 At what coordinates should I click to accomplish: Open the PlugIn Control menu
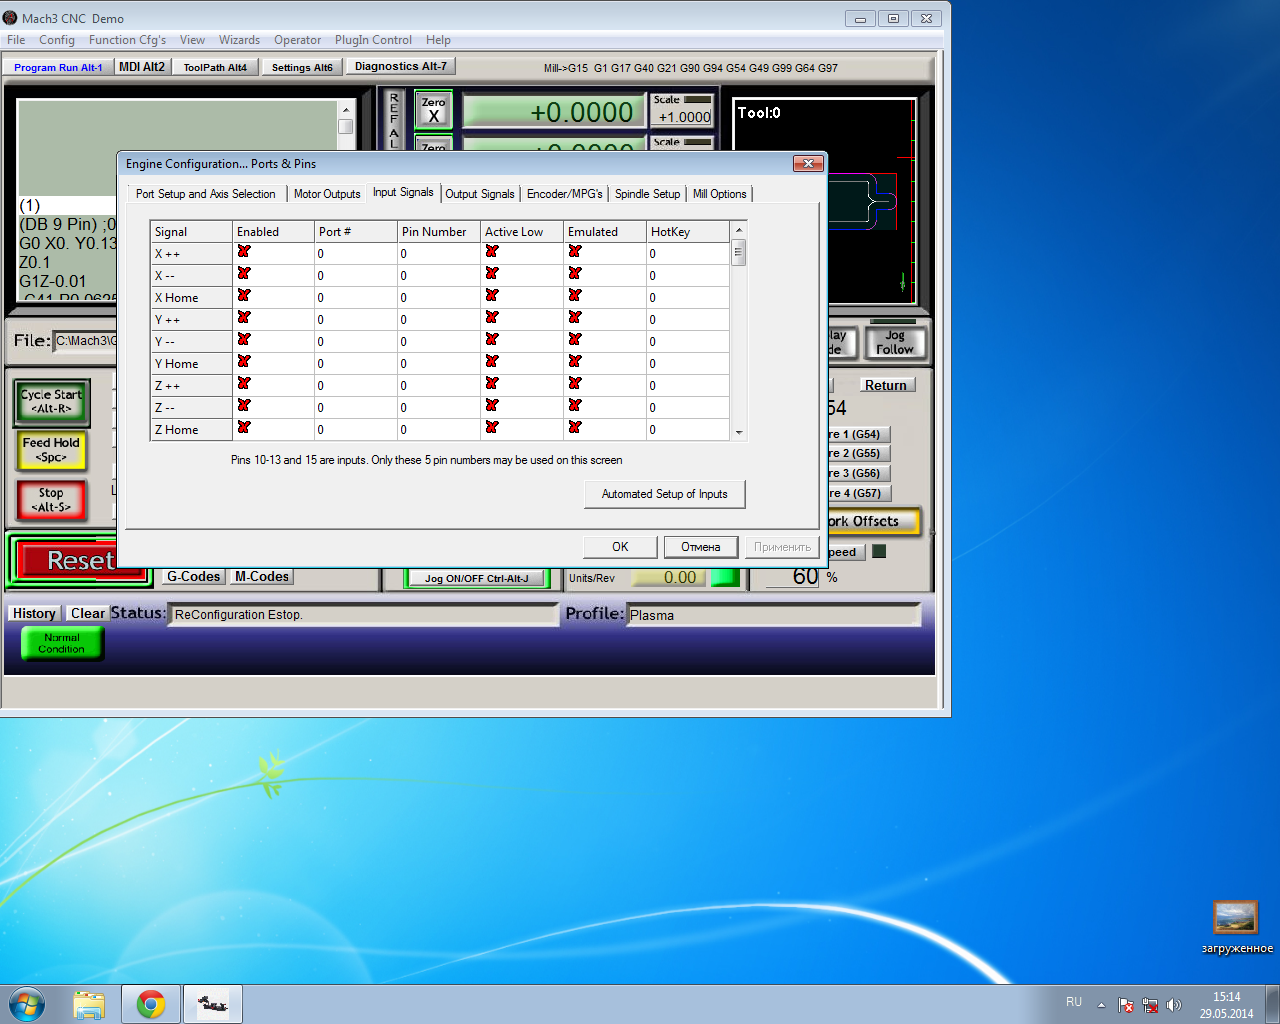click(x=373, y=40)
